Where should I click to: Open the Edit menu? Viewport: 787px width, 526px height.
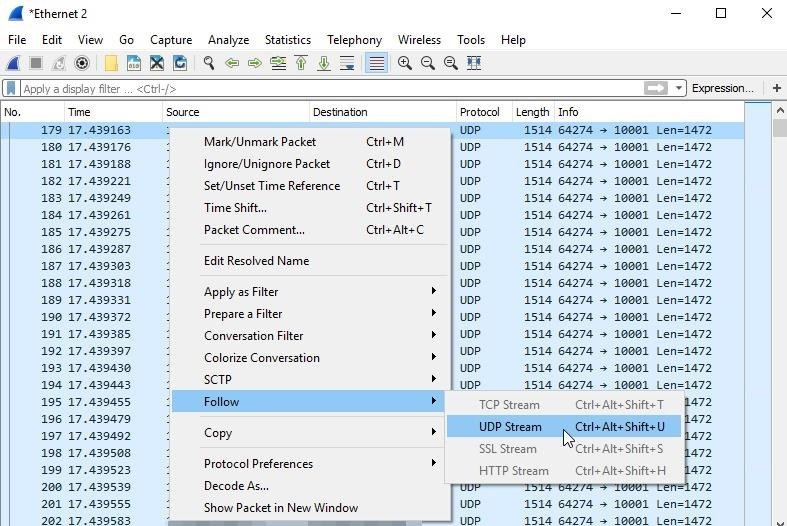point(52,40)
